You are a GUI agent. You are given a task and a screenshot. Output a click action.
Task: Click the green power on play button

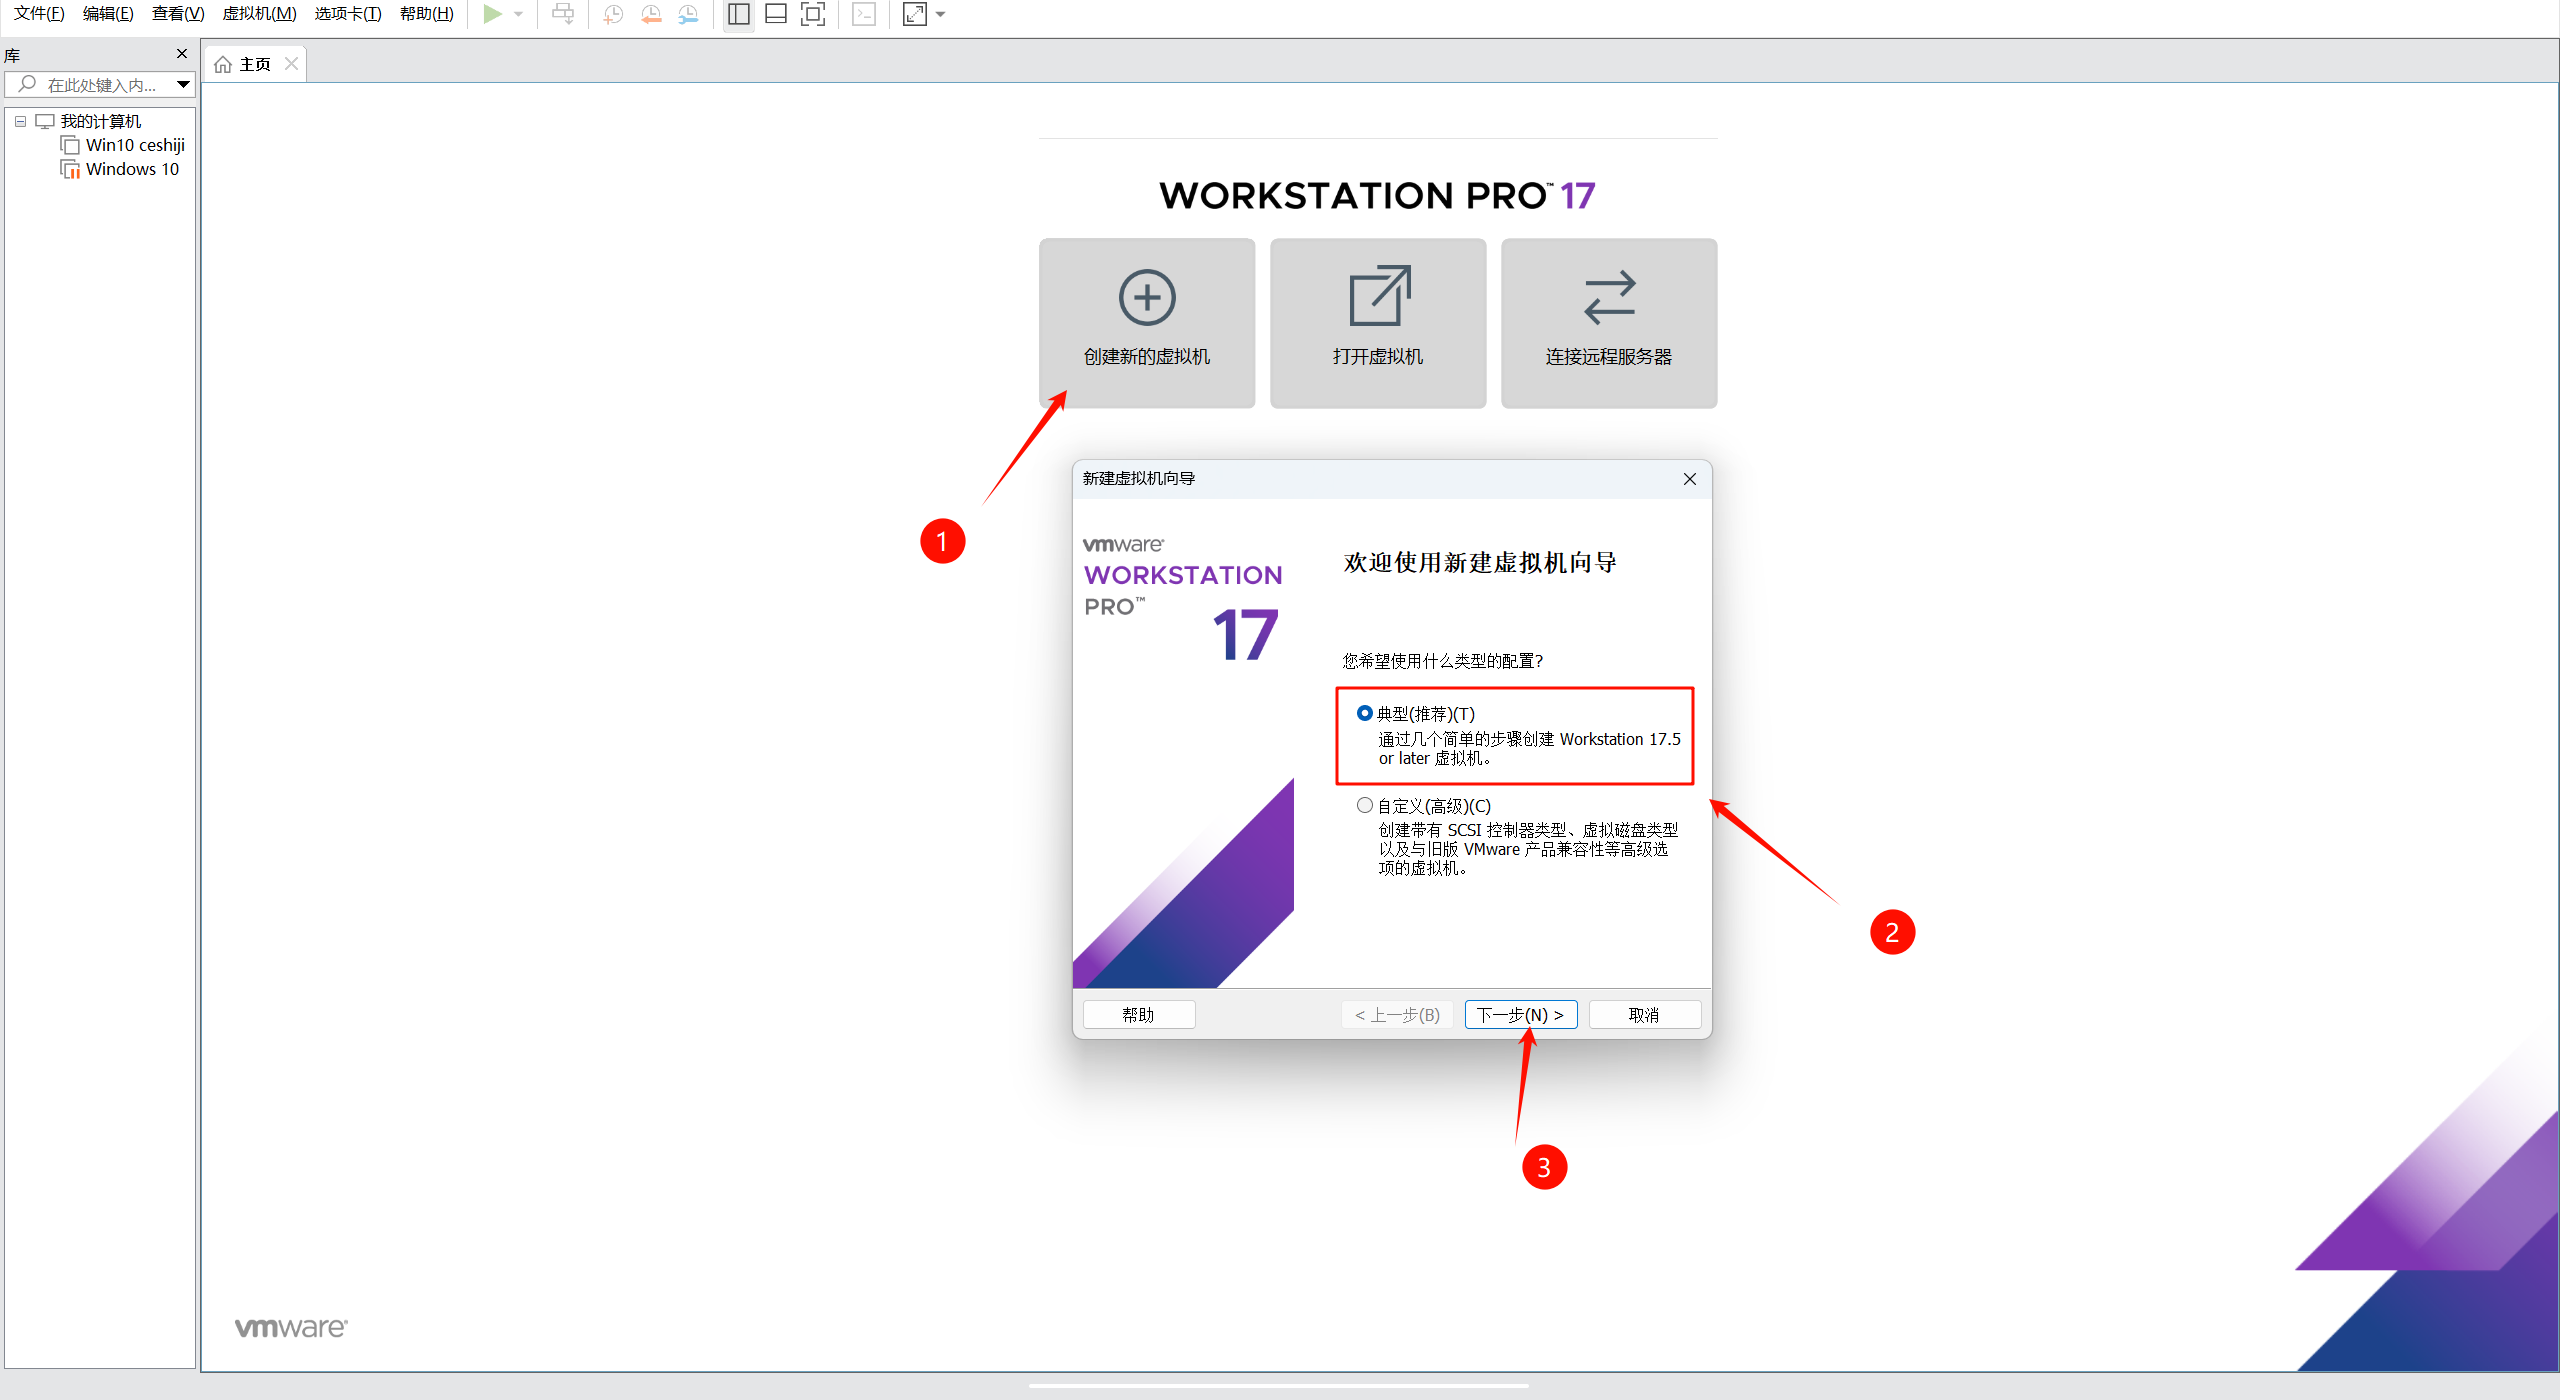click(492, 14)
